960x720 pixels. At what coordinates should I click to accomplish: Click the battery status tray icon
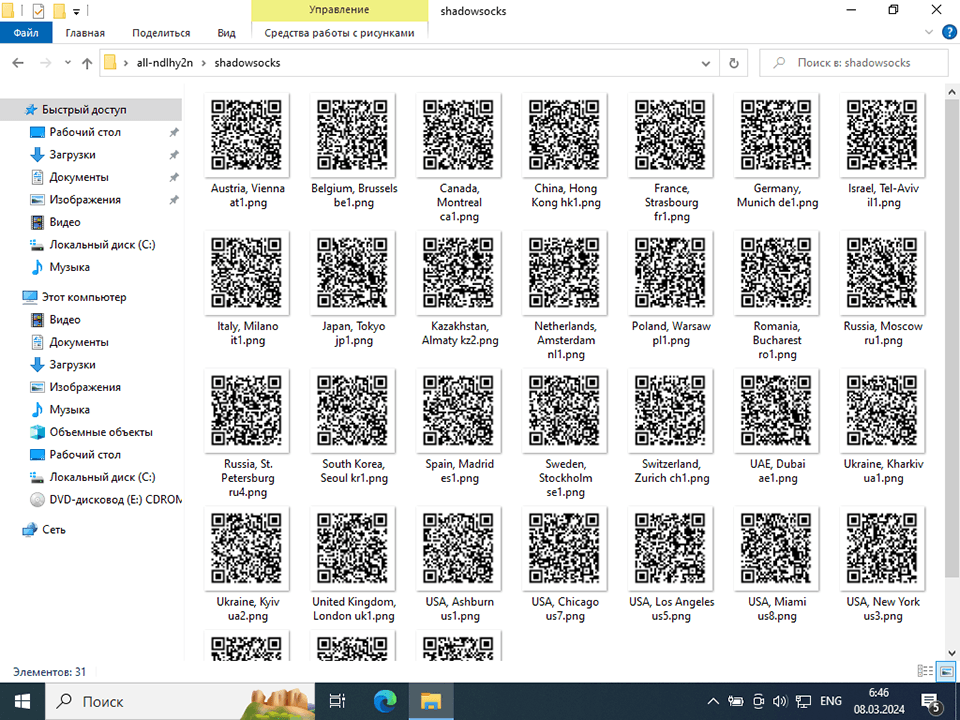coord(736,702)
